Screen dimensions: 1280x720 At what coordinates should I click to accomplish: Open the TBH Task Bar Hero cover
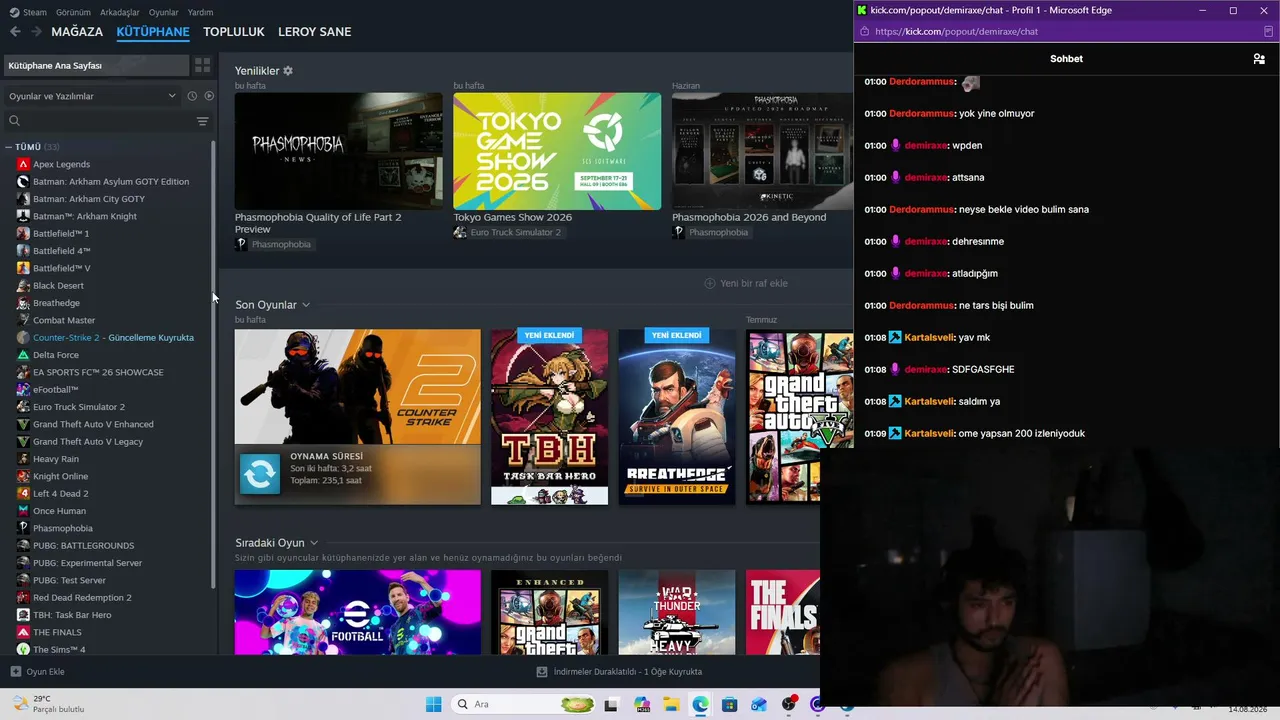tap(549, 417)
